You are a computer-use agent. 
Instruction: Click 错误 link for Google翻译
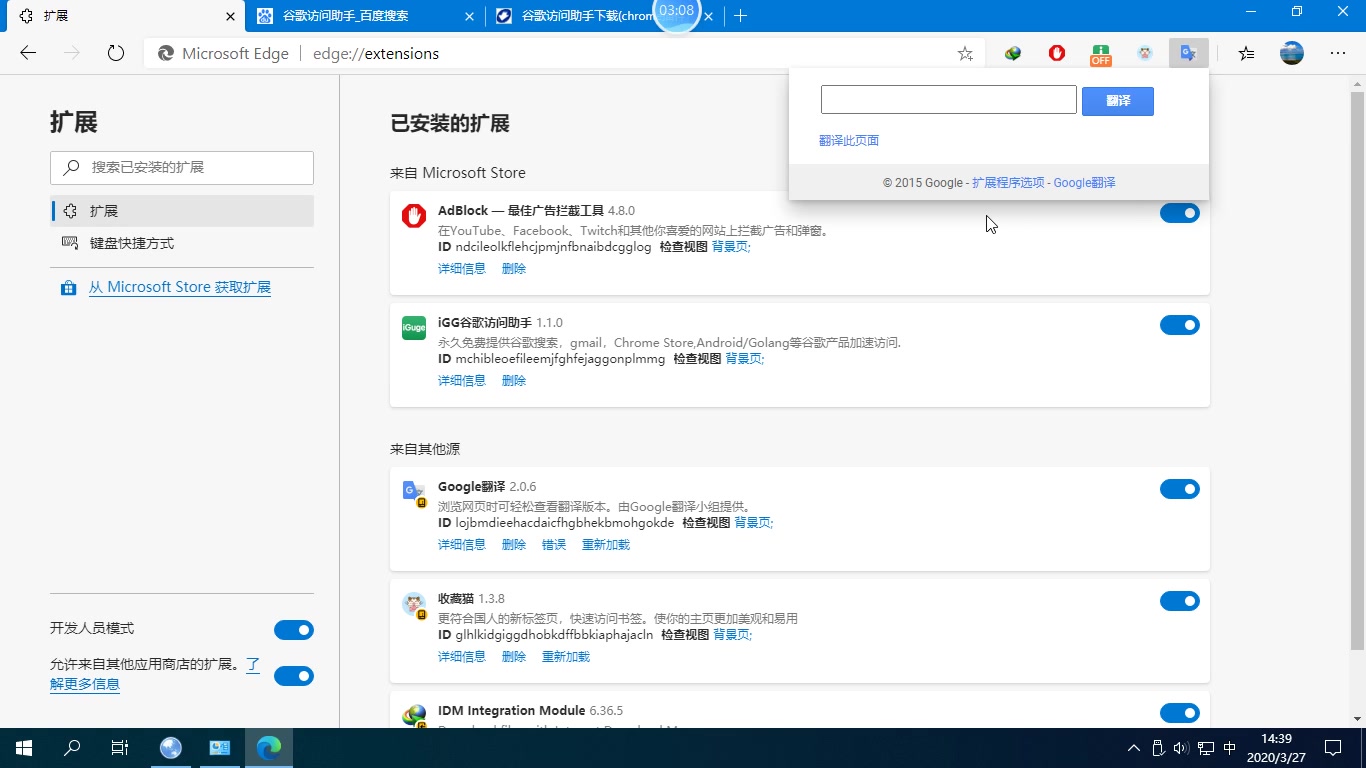click(554, 545)
